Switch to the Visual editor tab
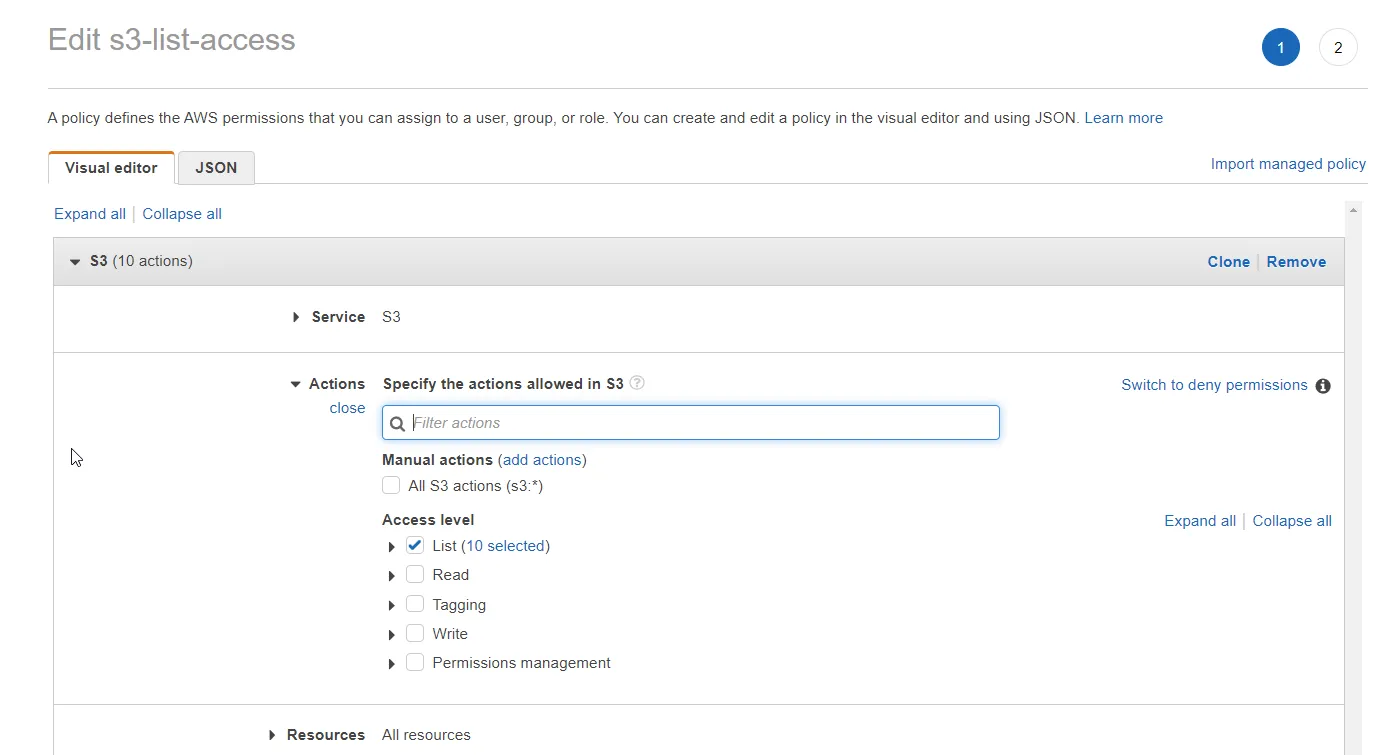The image size is (1385, 755). (x=110, y=167)
